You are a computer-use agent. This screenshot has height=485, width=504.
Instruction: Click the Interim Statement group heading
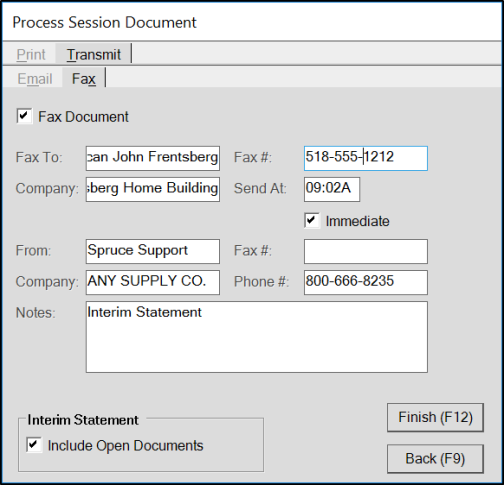click(83, 420)
